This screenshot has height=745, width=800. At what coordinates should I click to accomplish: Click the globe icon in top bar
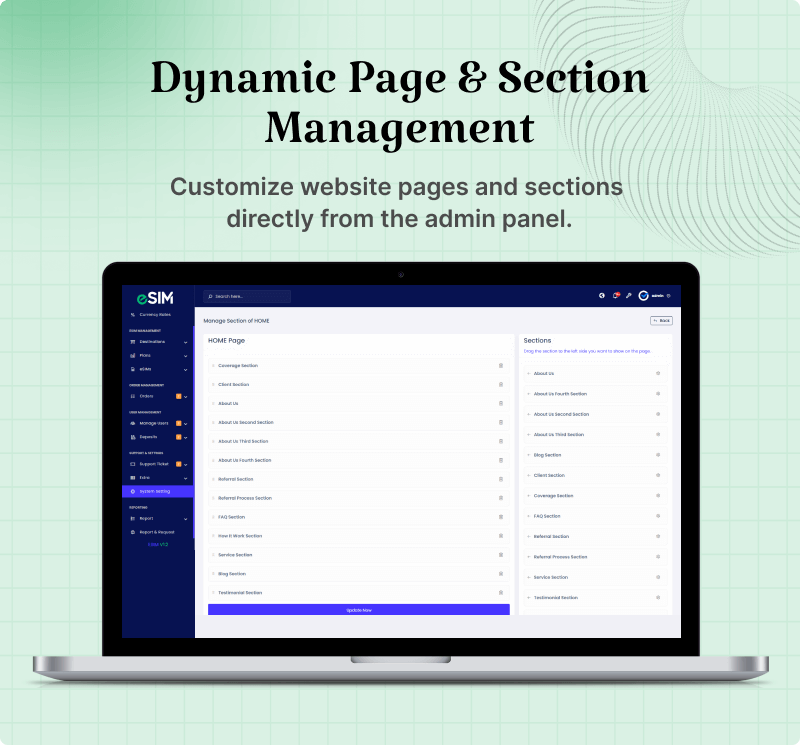point(602,296)
